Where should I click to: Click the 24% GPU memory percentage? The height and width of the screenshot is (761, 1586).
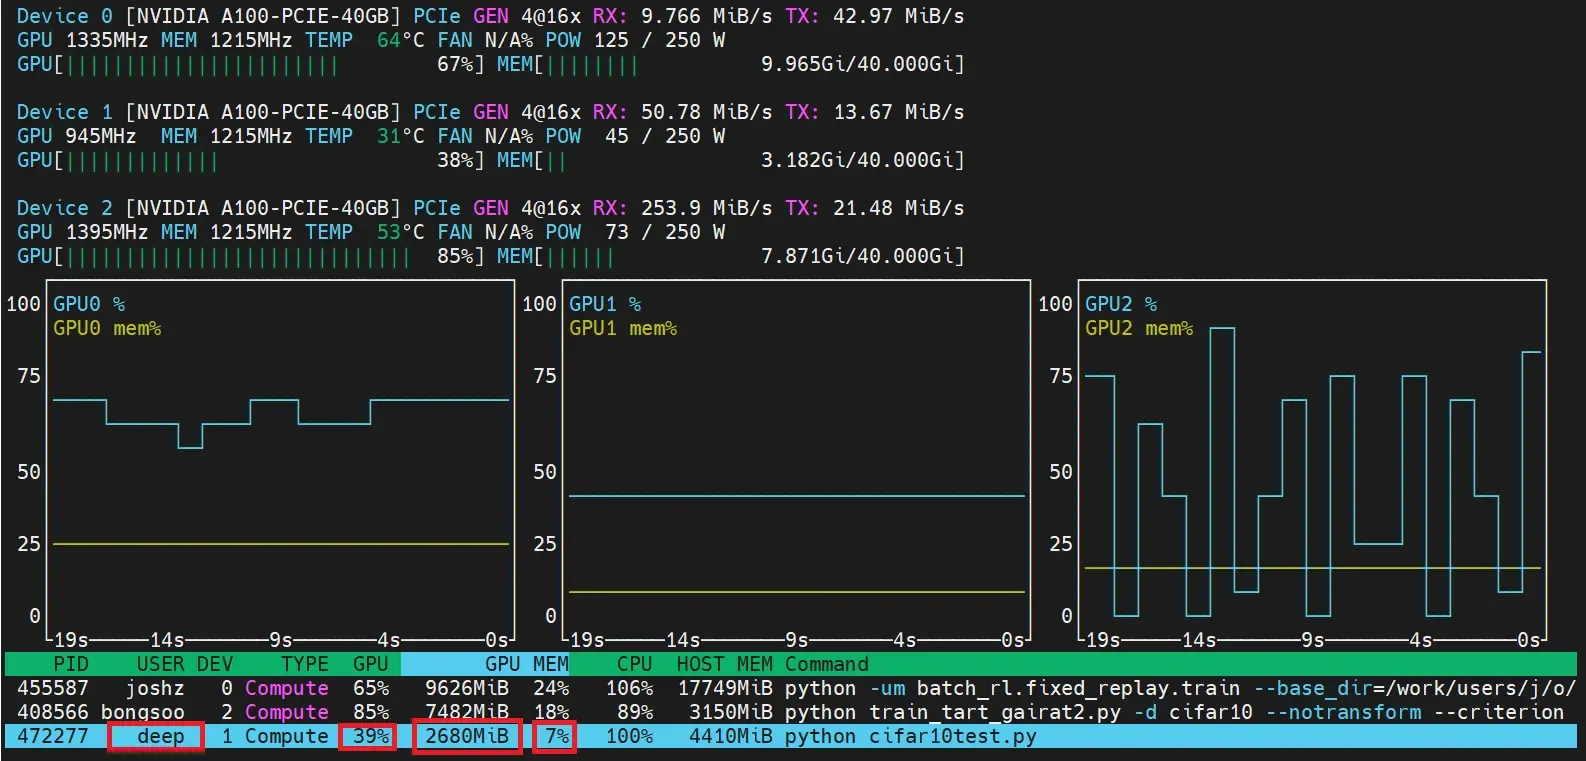pyautogui.click(x=551, y=688)
